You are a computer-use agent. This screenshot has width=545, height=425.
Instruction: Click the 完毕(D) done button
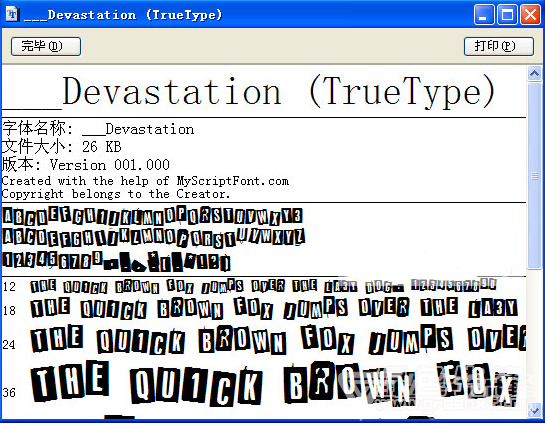(46, 46)
